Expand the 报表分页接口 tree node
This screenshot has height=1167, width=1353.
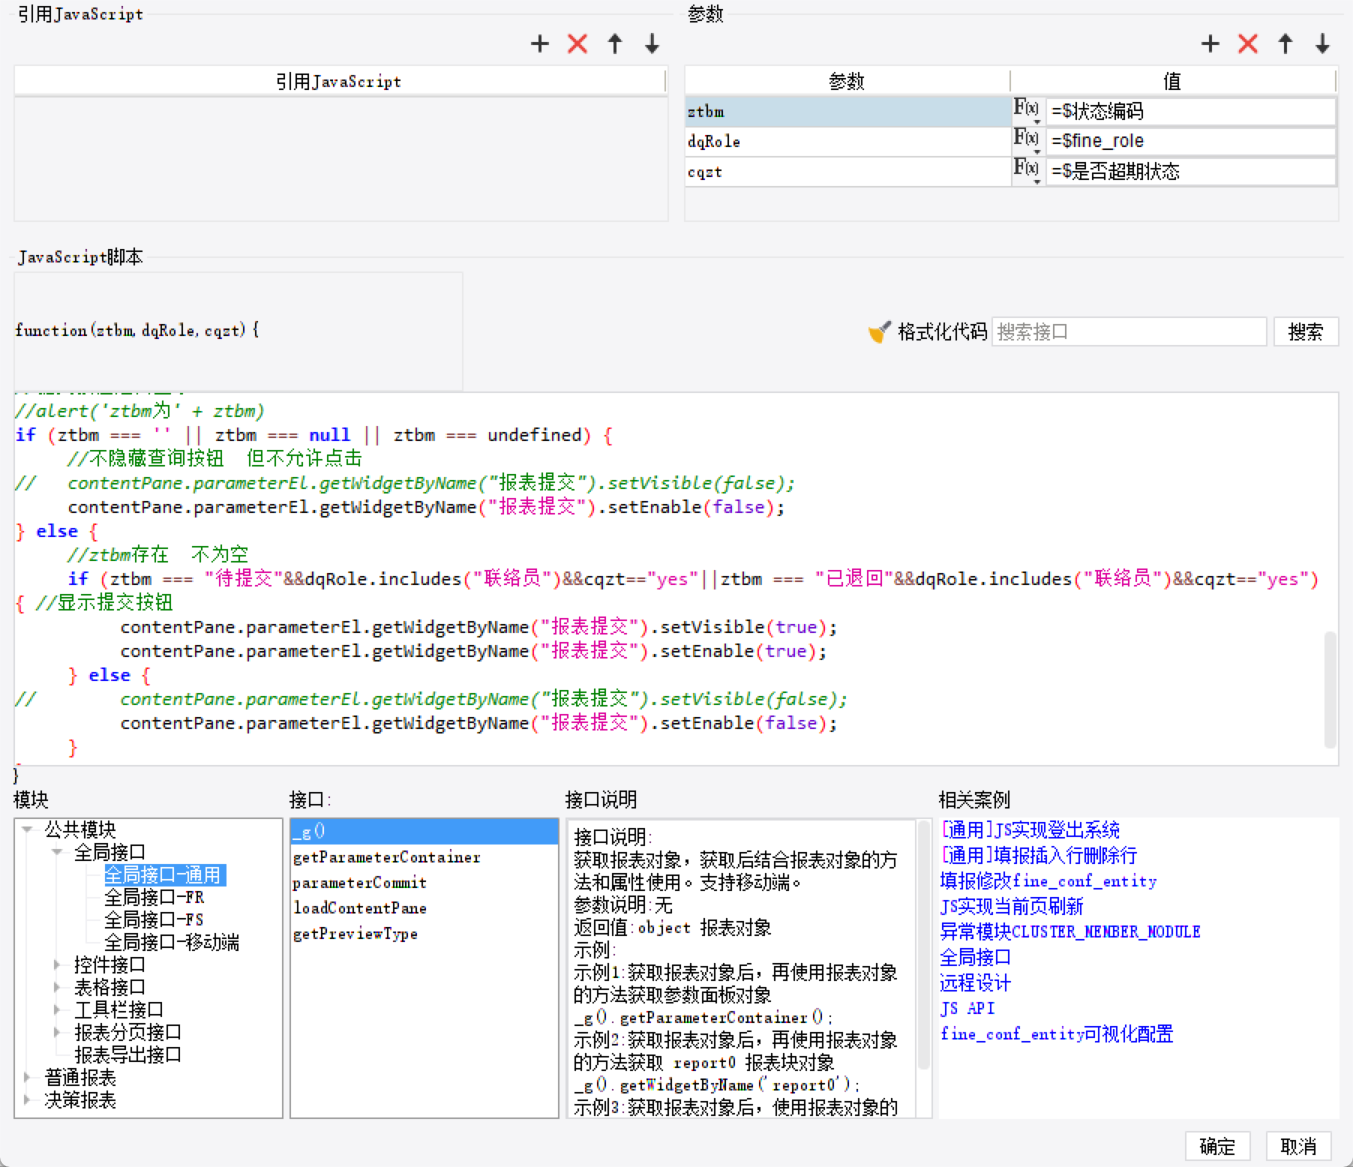tap(57, 1032)
